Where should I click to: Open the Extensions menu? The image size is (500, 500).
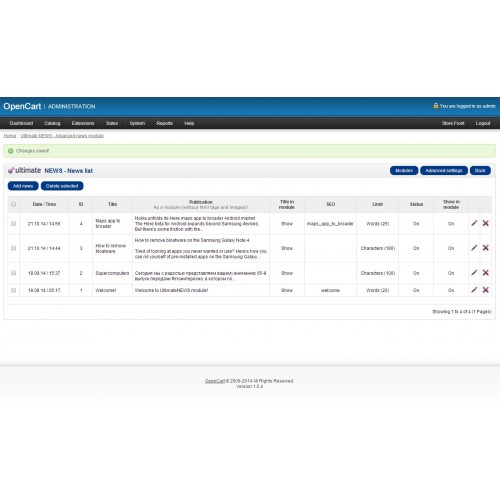pos(83,123)
